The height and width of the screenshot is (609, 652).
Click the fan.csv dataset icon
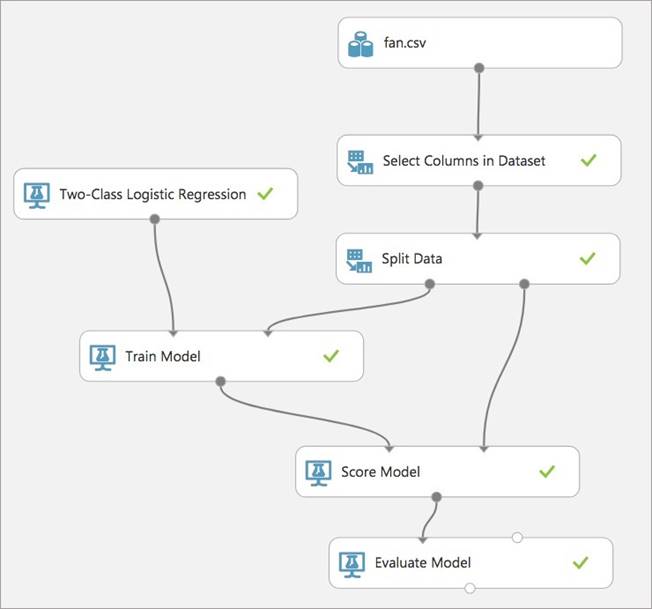(360, 44)
